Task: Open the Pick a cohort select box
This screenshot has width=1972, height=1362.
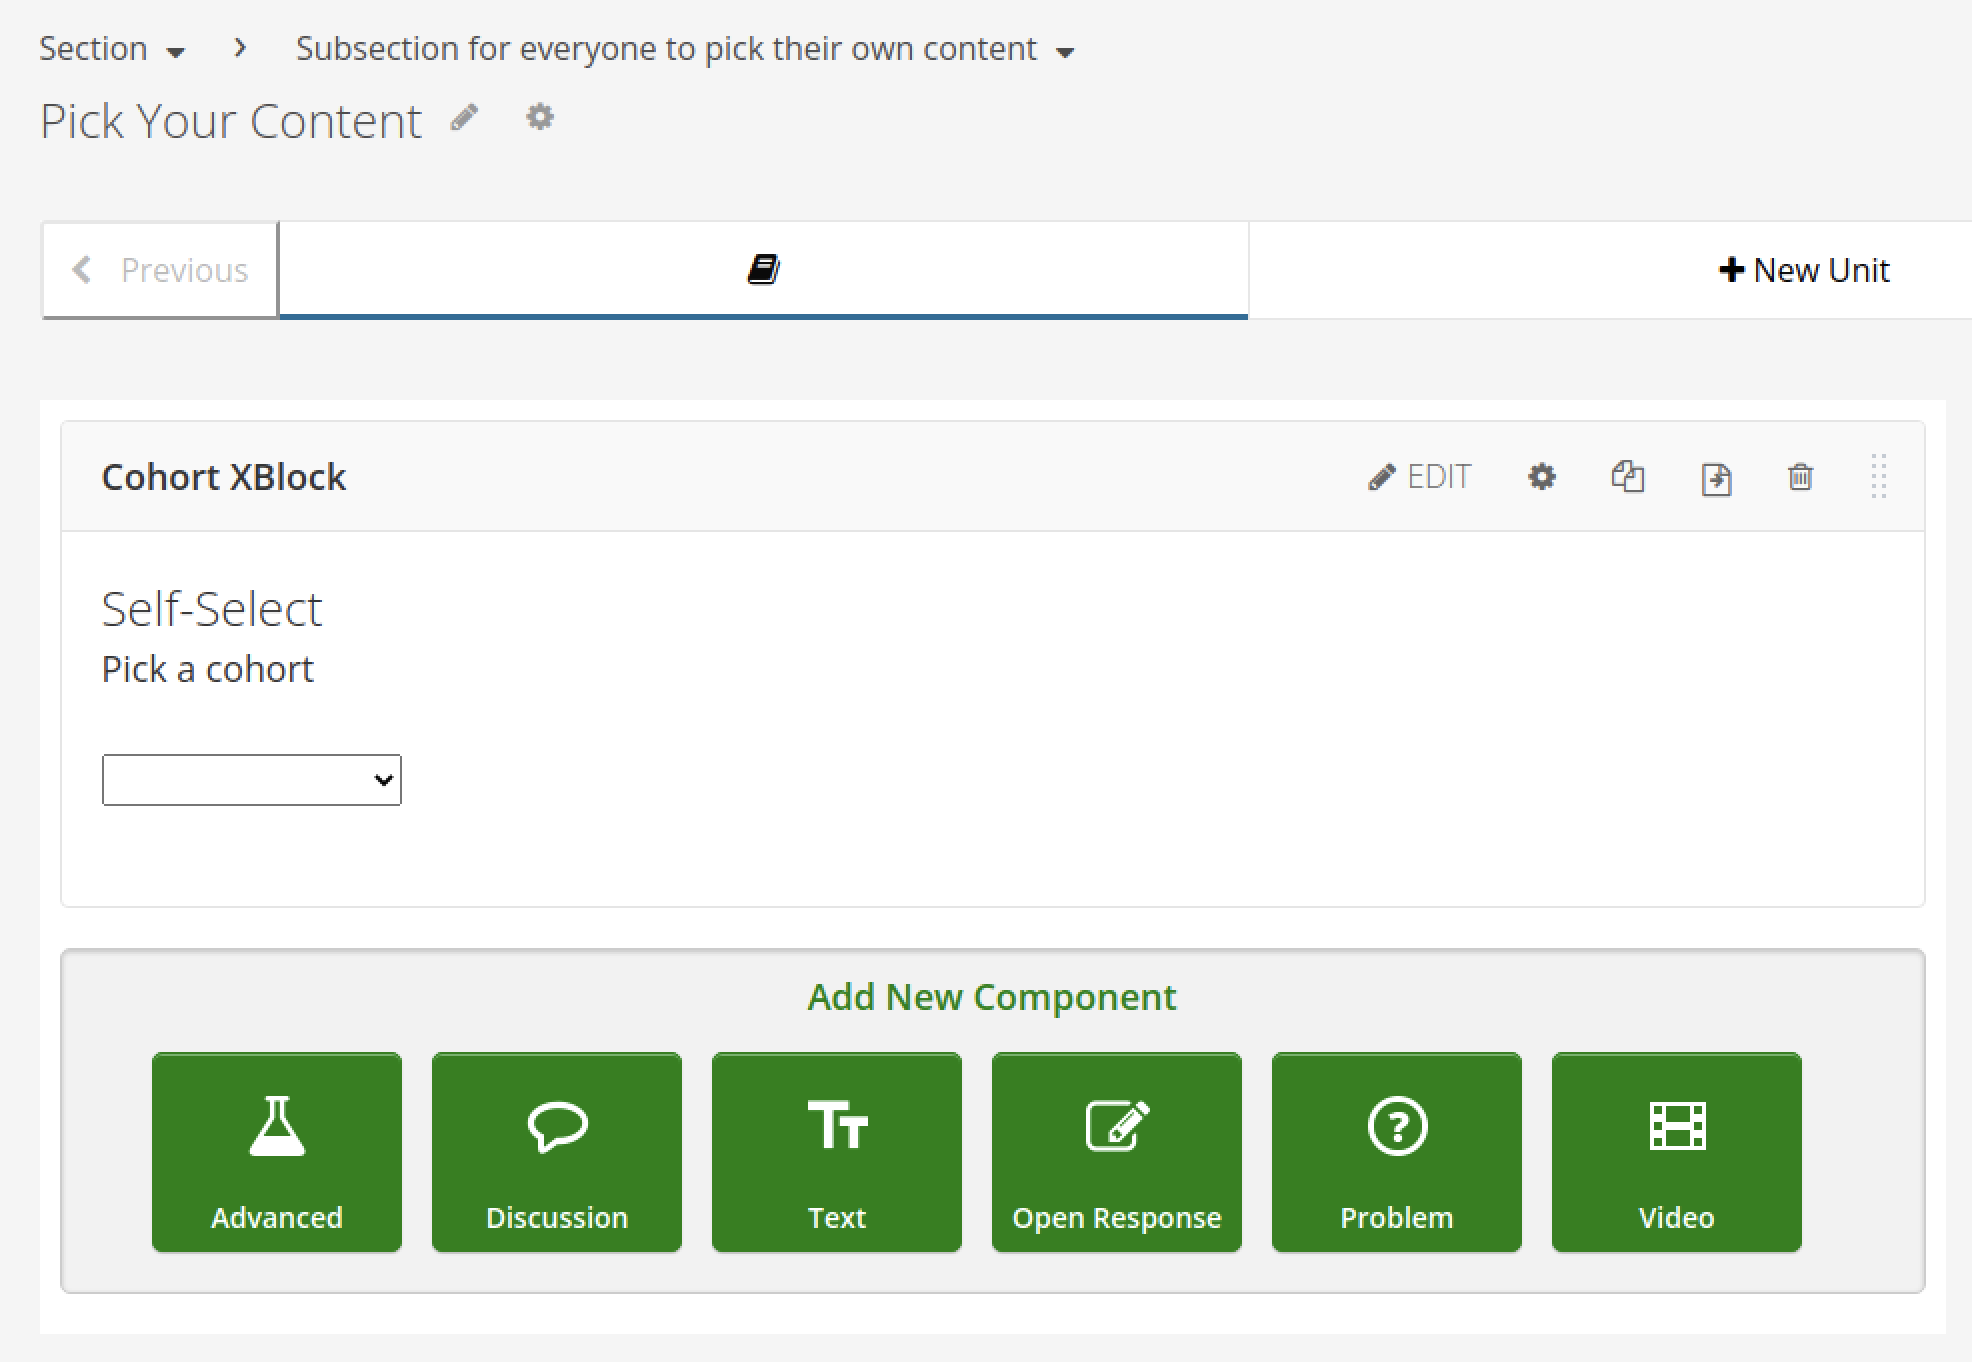Action: click(252, 780)
